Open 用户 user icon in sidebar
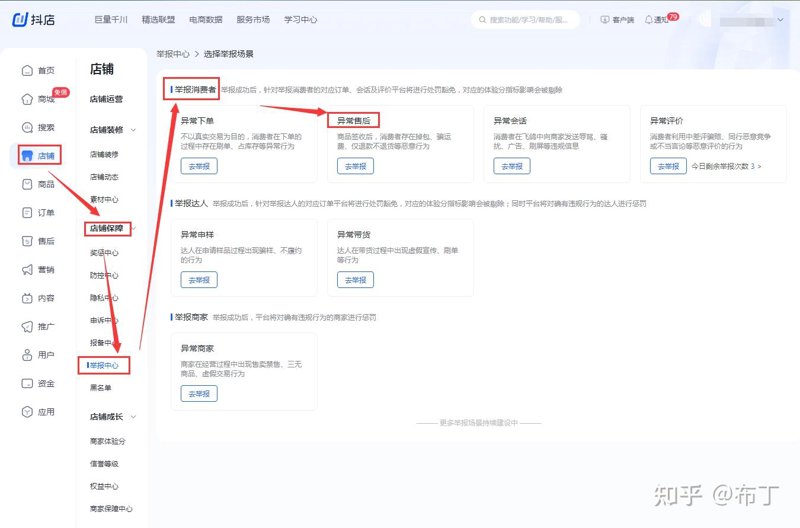Viewport: 800px width, 528px height. click(27, 355)
